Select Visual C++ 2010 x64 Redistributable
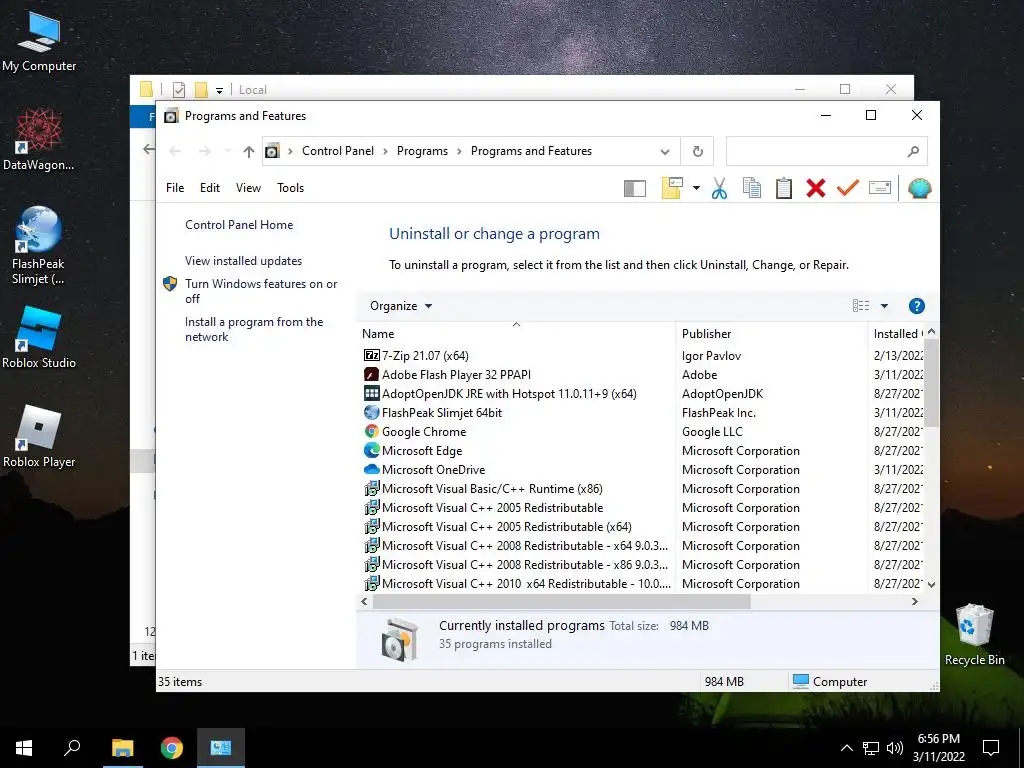The image size is (1024, 768). click(526, 583)
